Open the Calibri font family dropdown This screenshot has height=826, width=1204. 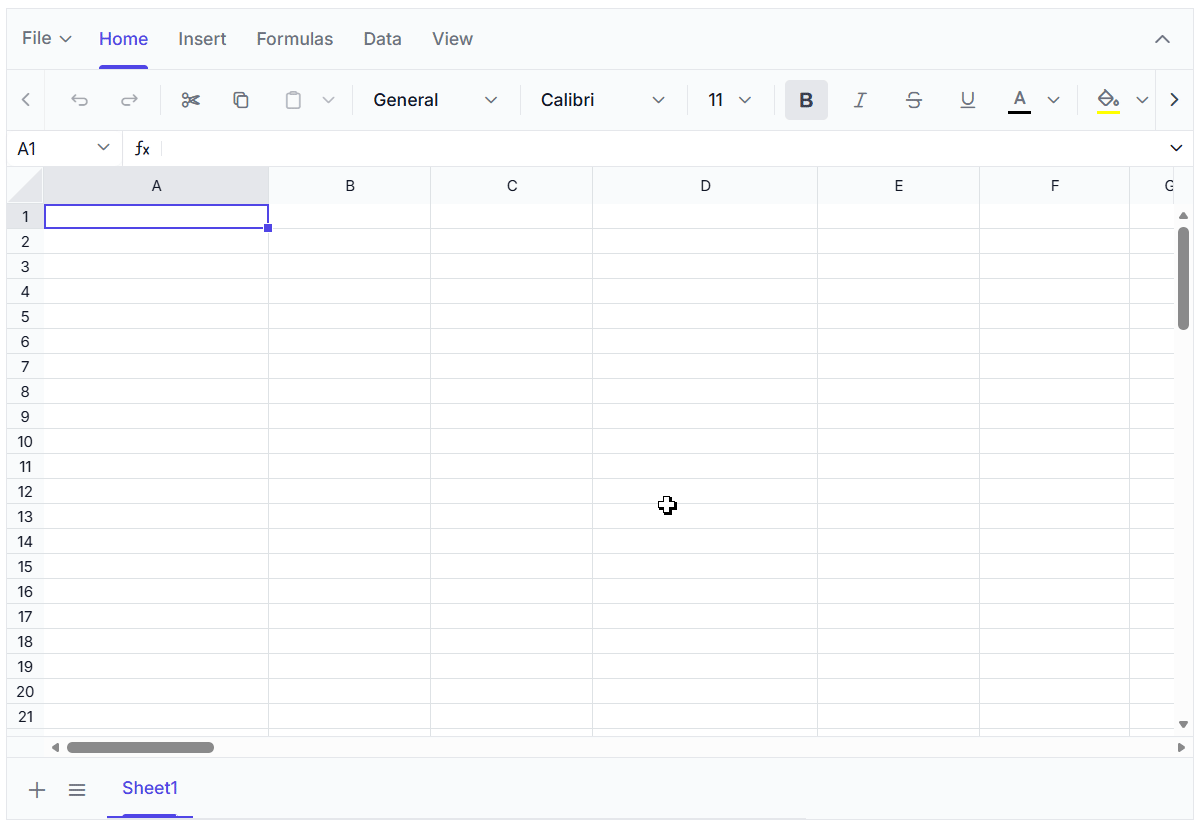(603, 100)
